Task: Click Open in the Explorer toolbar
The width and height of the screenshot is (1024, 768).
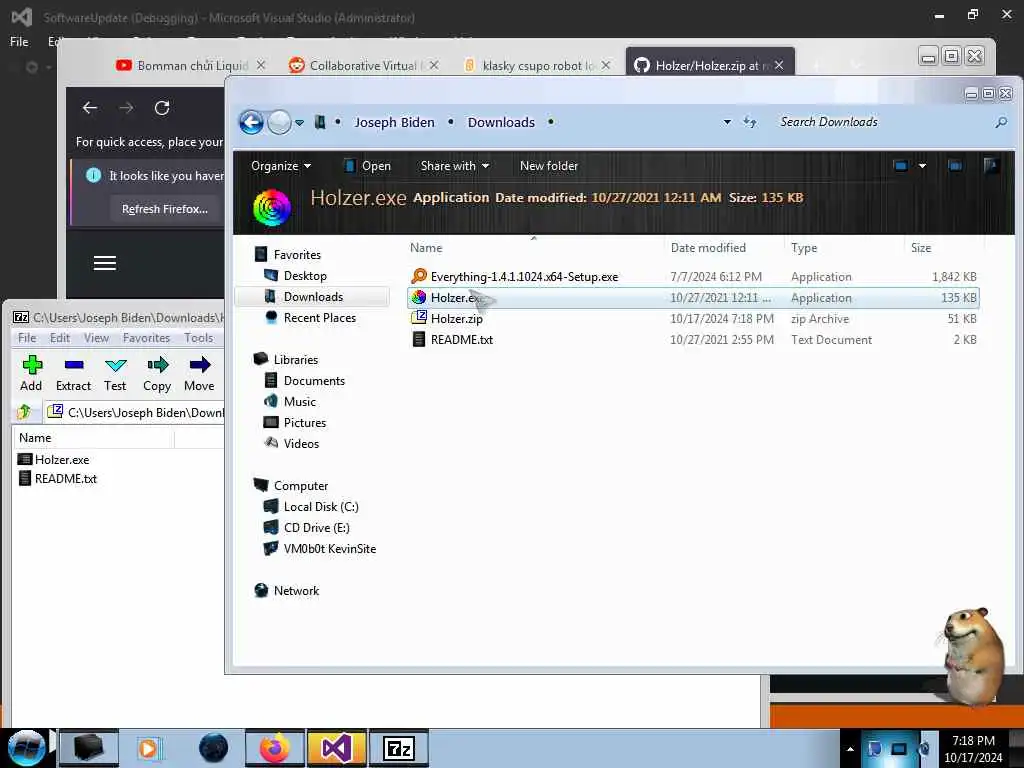Action: coord(367,166)
